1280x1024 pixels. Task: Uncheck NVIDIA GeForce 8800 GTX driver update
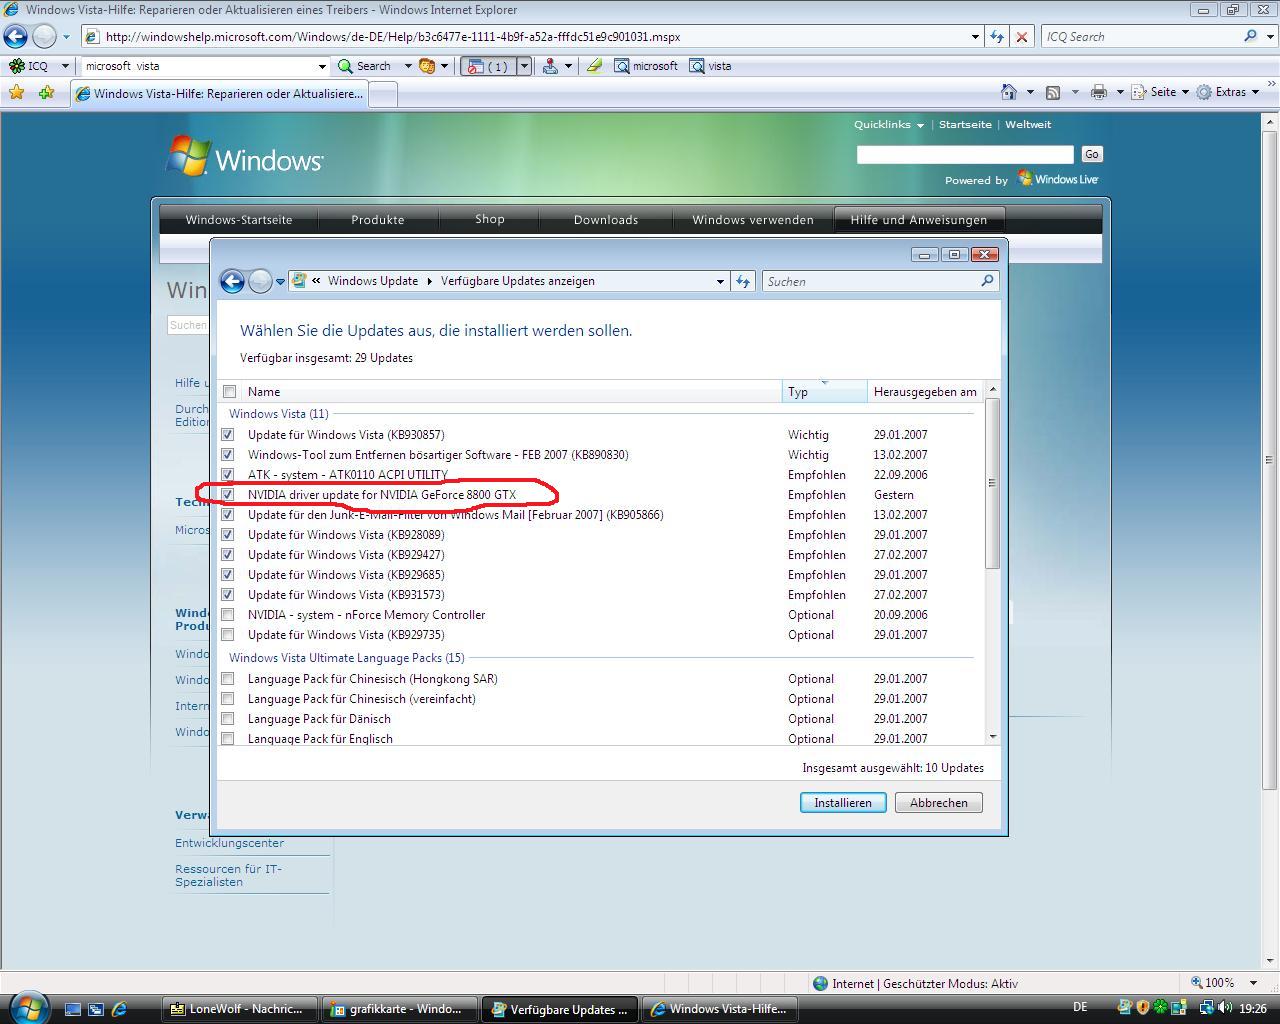coord(228,495)
